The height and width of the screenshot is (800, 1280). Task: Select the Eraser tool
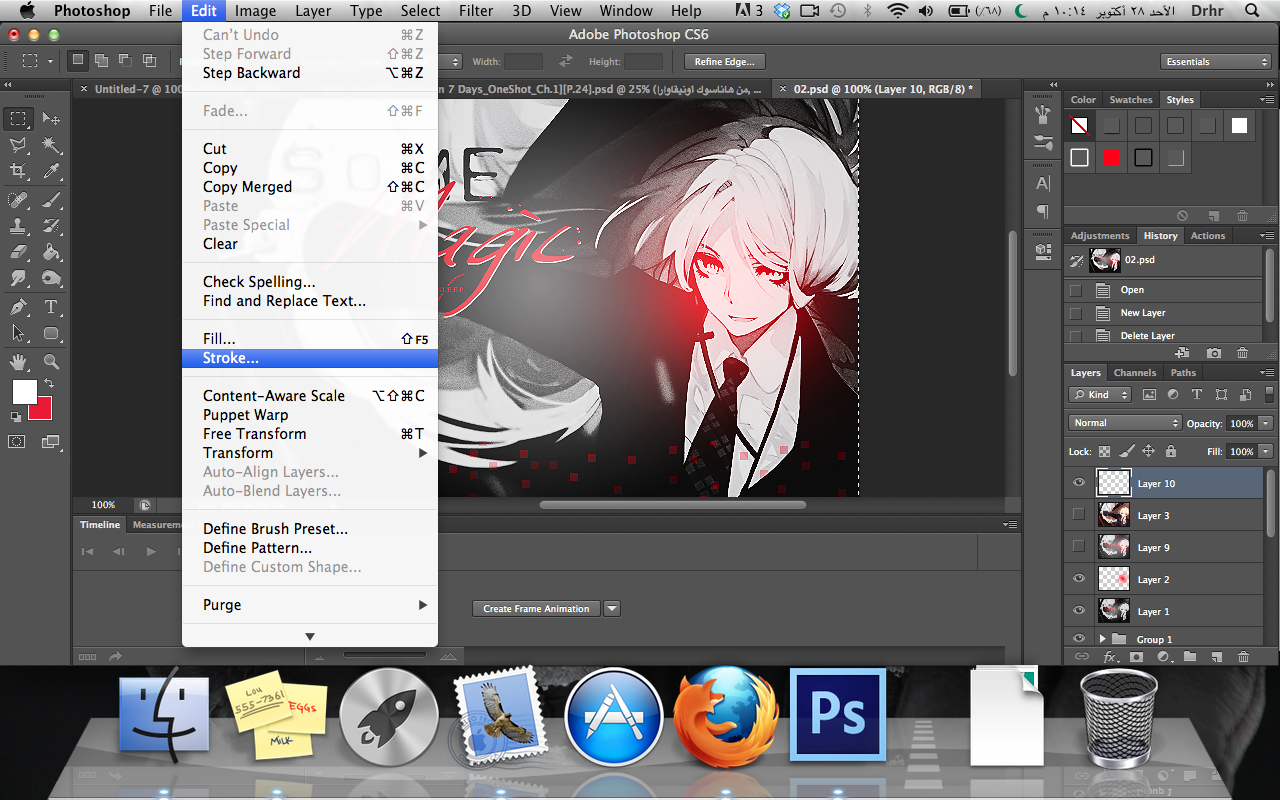pyautogui.click(x=19, y=253)
